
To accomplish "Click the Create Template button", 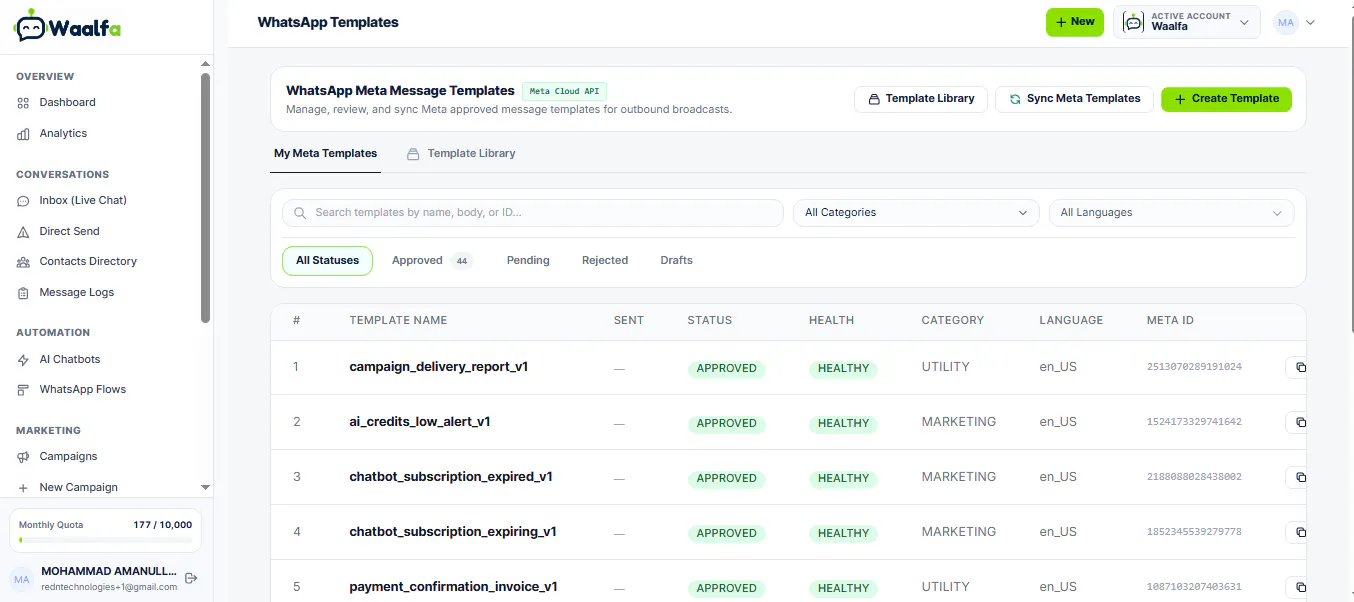I will click(x=1226, y=99).
